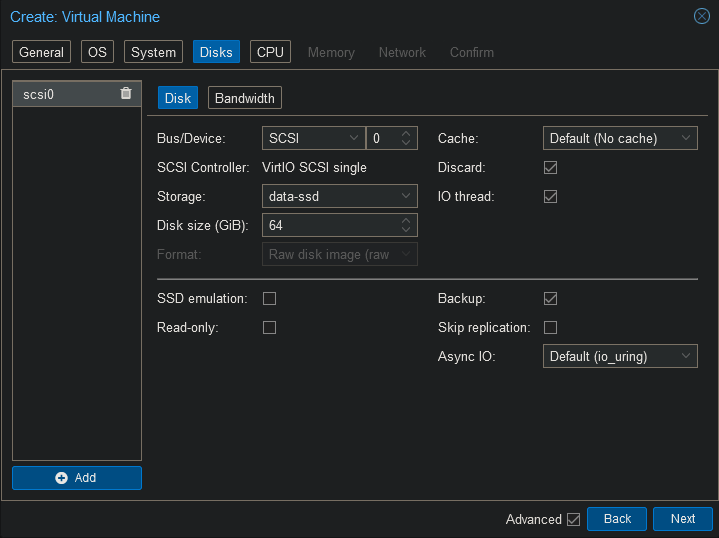The height and width of the screenshot is (538, 719).
Task: Delete the scsi0 disk using trash icon
Action: click(x=125, y=94)
